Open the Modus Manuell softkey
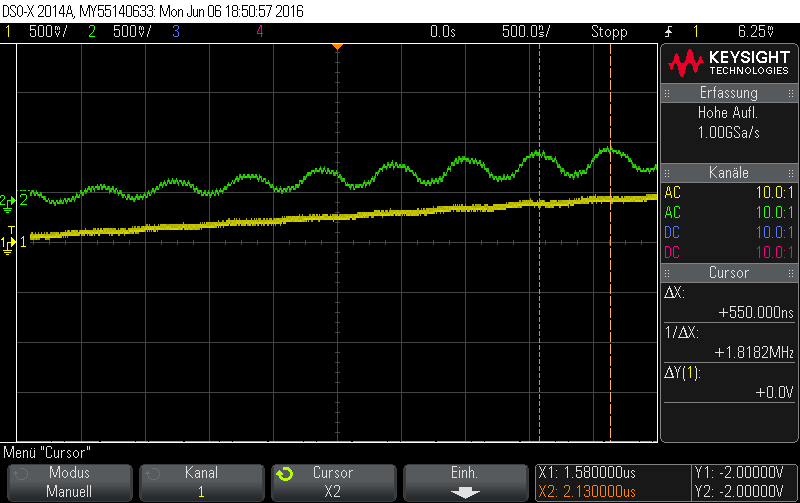 [69, 482]
